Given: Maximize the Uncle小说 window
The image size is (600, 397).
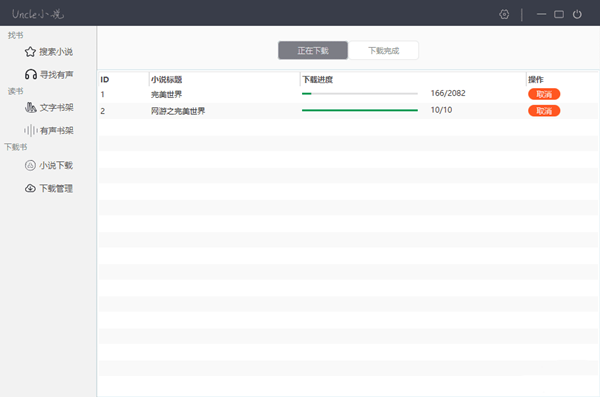Looking at the screenshot, I should coord(559,15).
